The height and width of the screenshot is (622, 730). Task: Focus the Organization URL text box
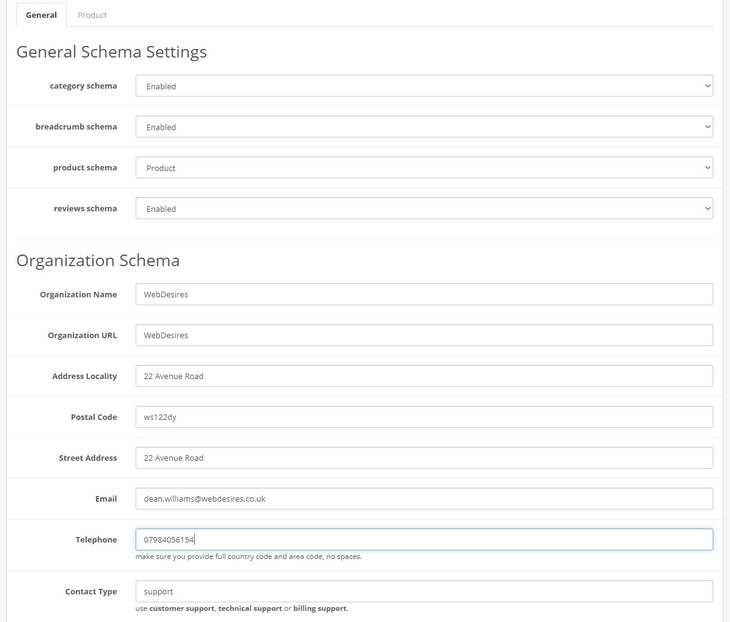424,336
